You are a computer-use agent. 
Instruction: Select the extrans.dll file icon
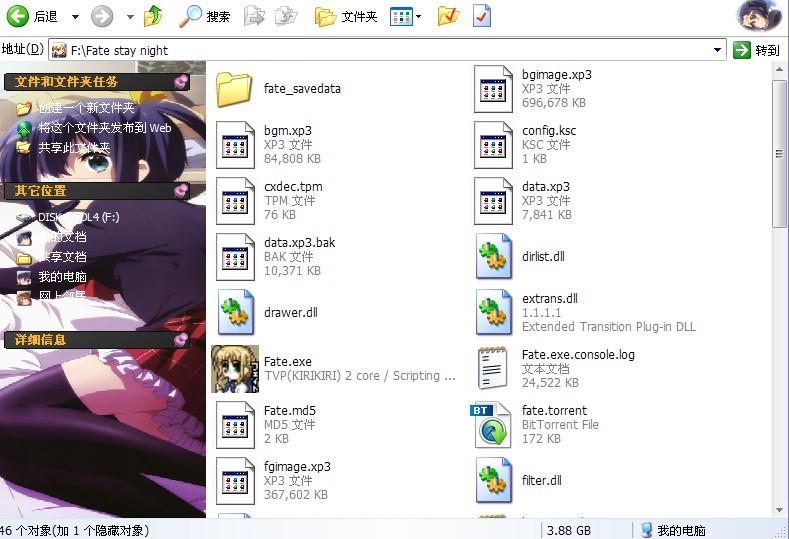tap(493, 313)
